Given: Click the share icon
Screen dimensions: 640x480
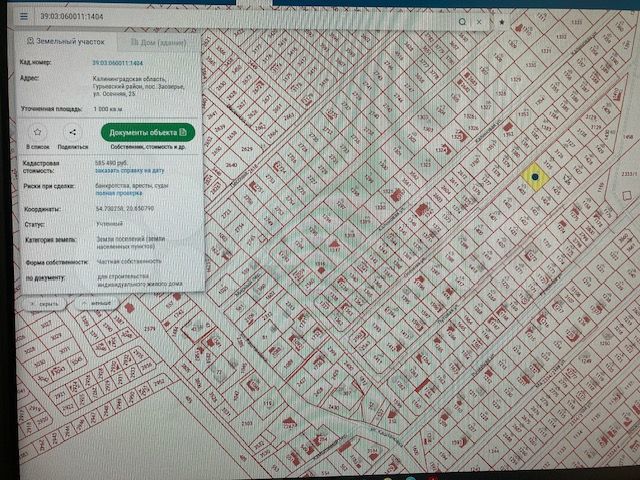Looking at the screenshot, I should click(x=72, y=131).
